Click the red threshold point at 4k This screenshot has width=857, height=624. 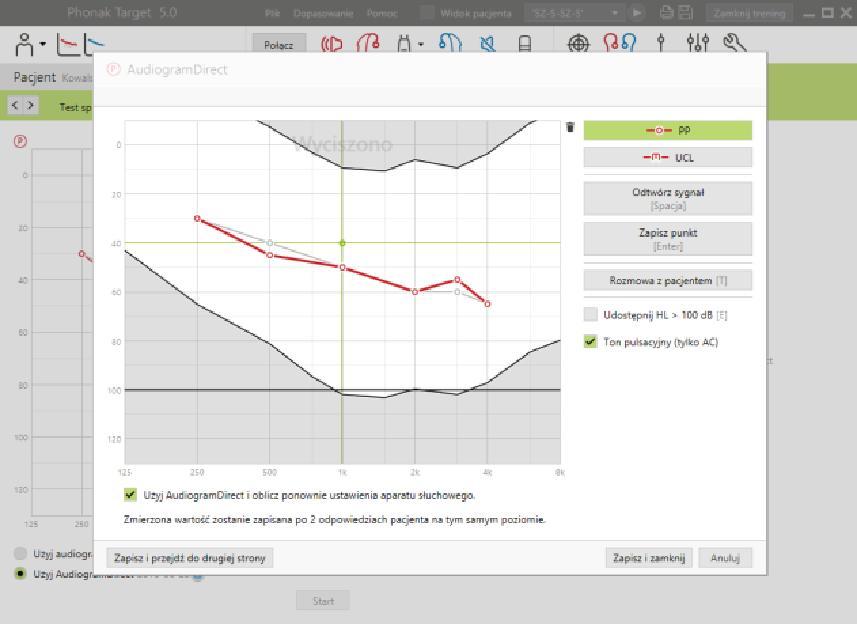click(488, 304)
